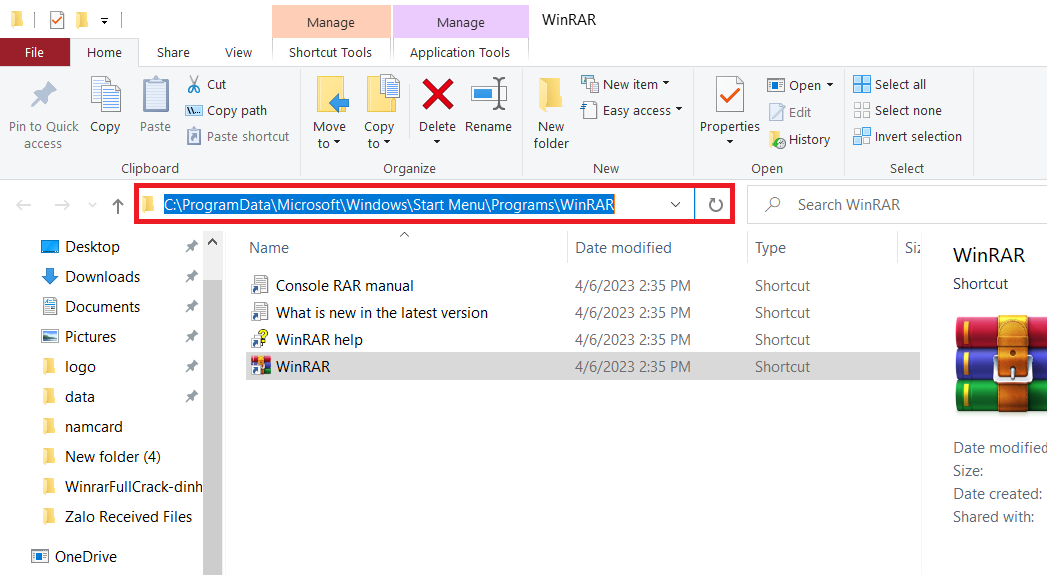Click the Search WinRAR box

pyautogui.click(x=897, y=204)
